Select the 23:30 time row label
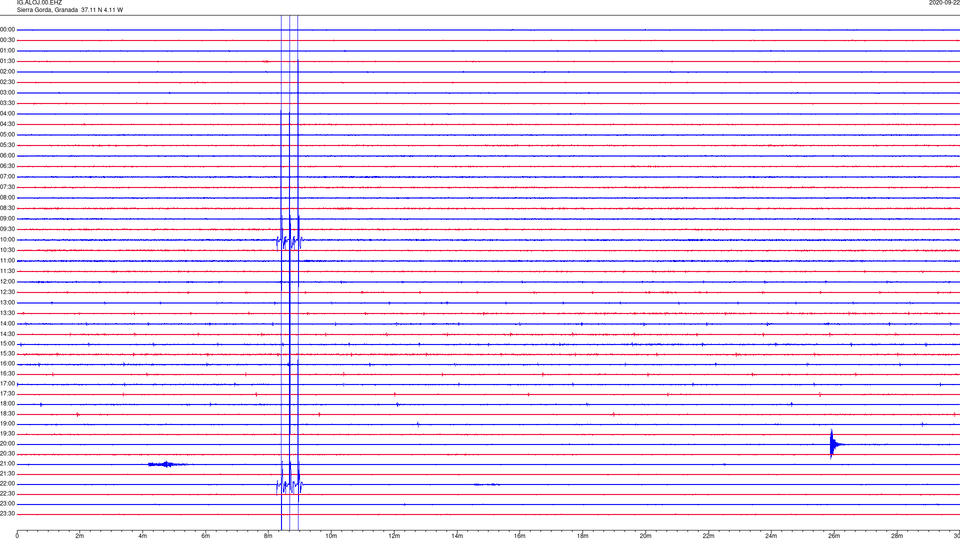Image resolution: width=960 pixels, height=540 pixels. tap(7, 514)
